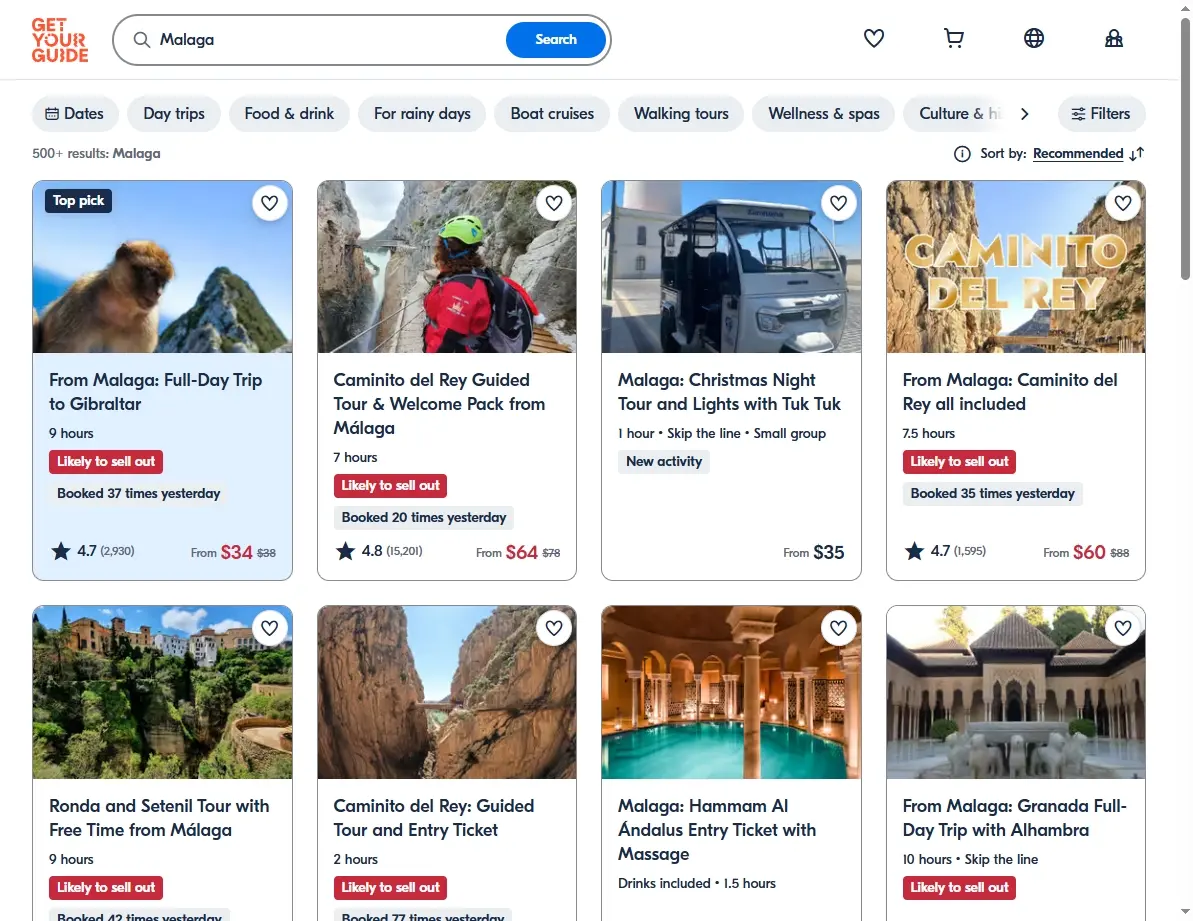Viewport: 1193px width, 921px height.
Task: Click the sort arrows icon
Action: click(x=1137, y=154)
